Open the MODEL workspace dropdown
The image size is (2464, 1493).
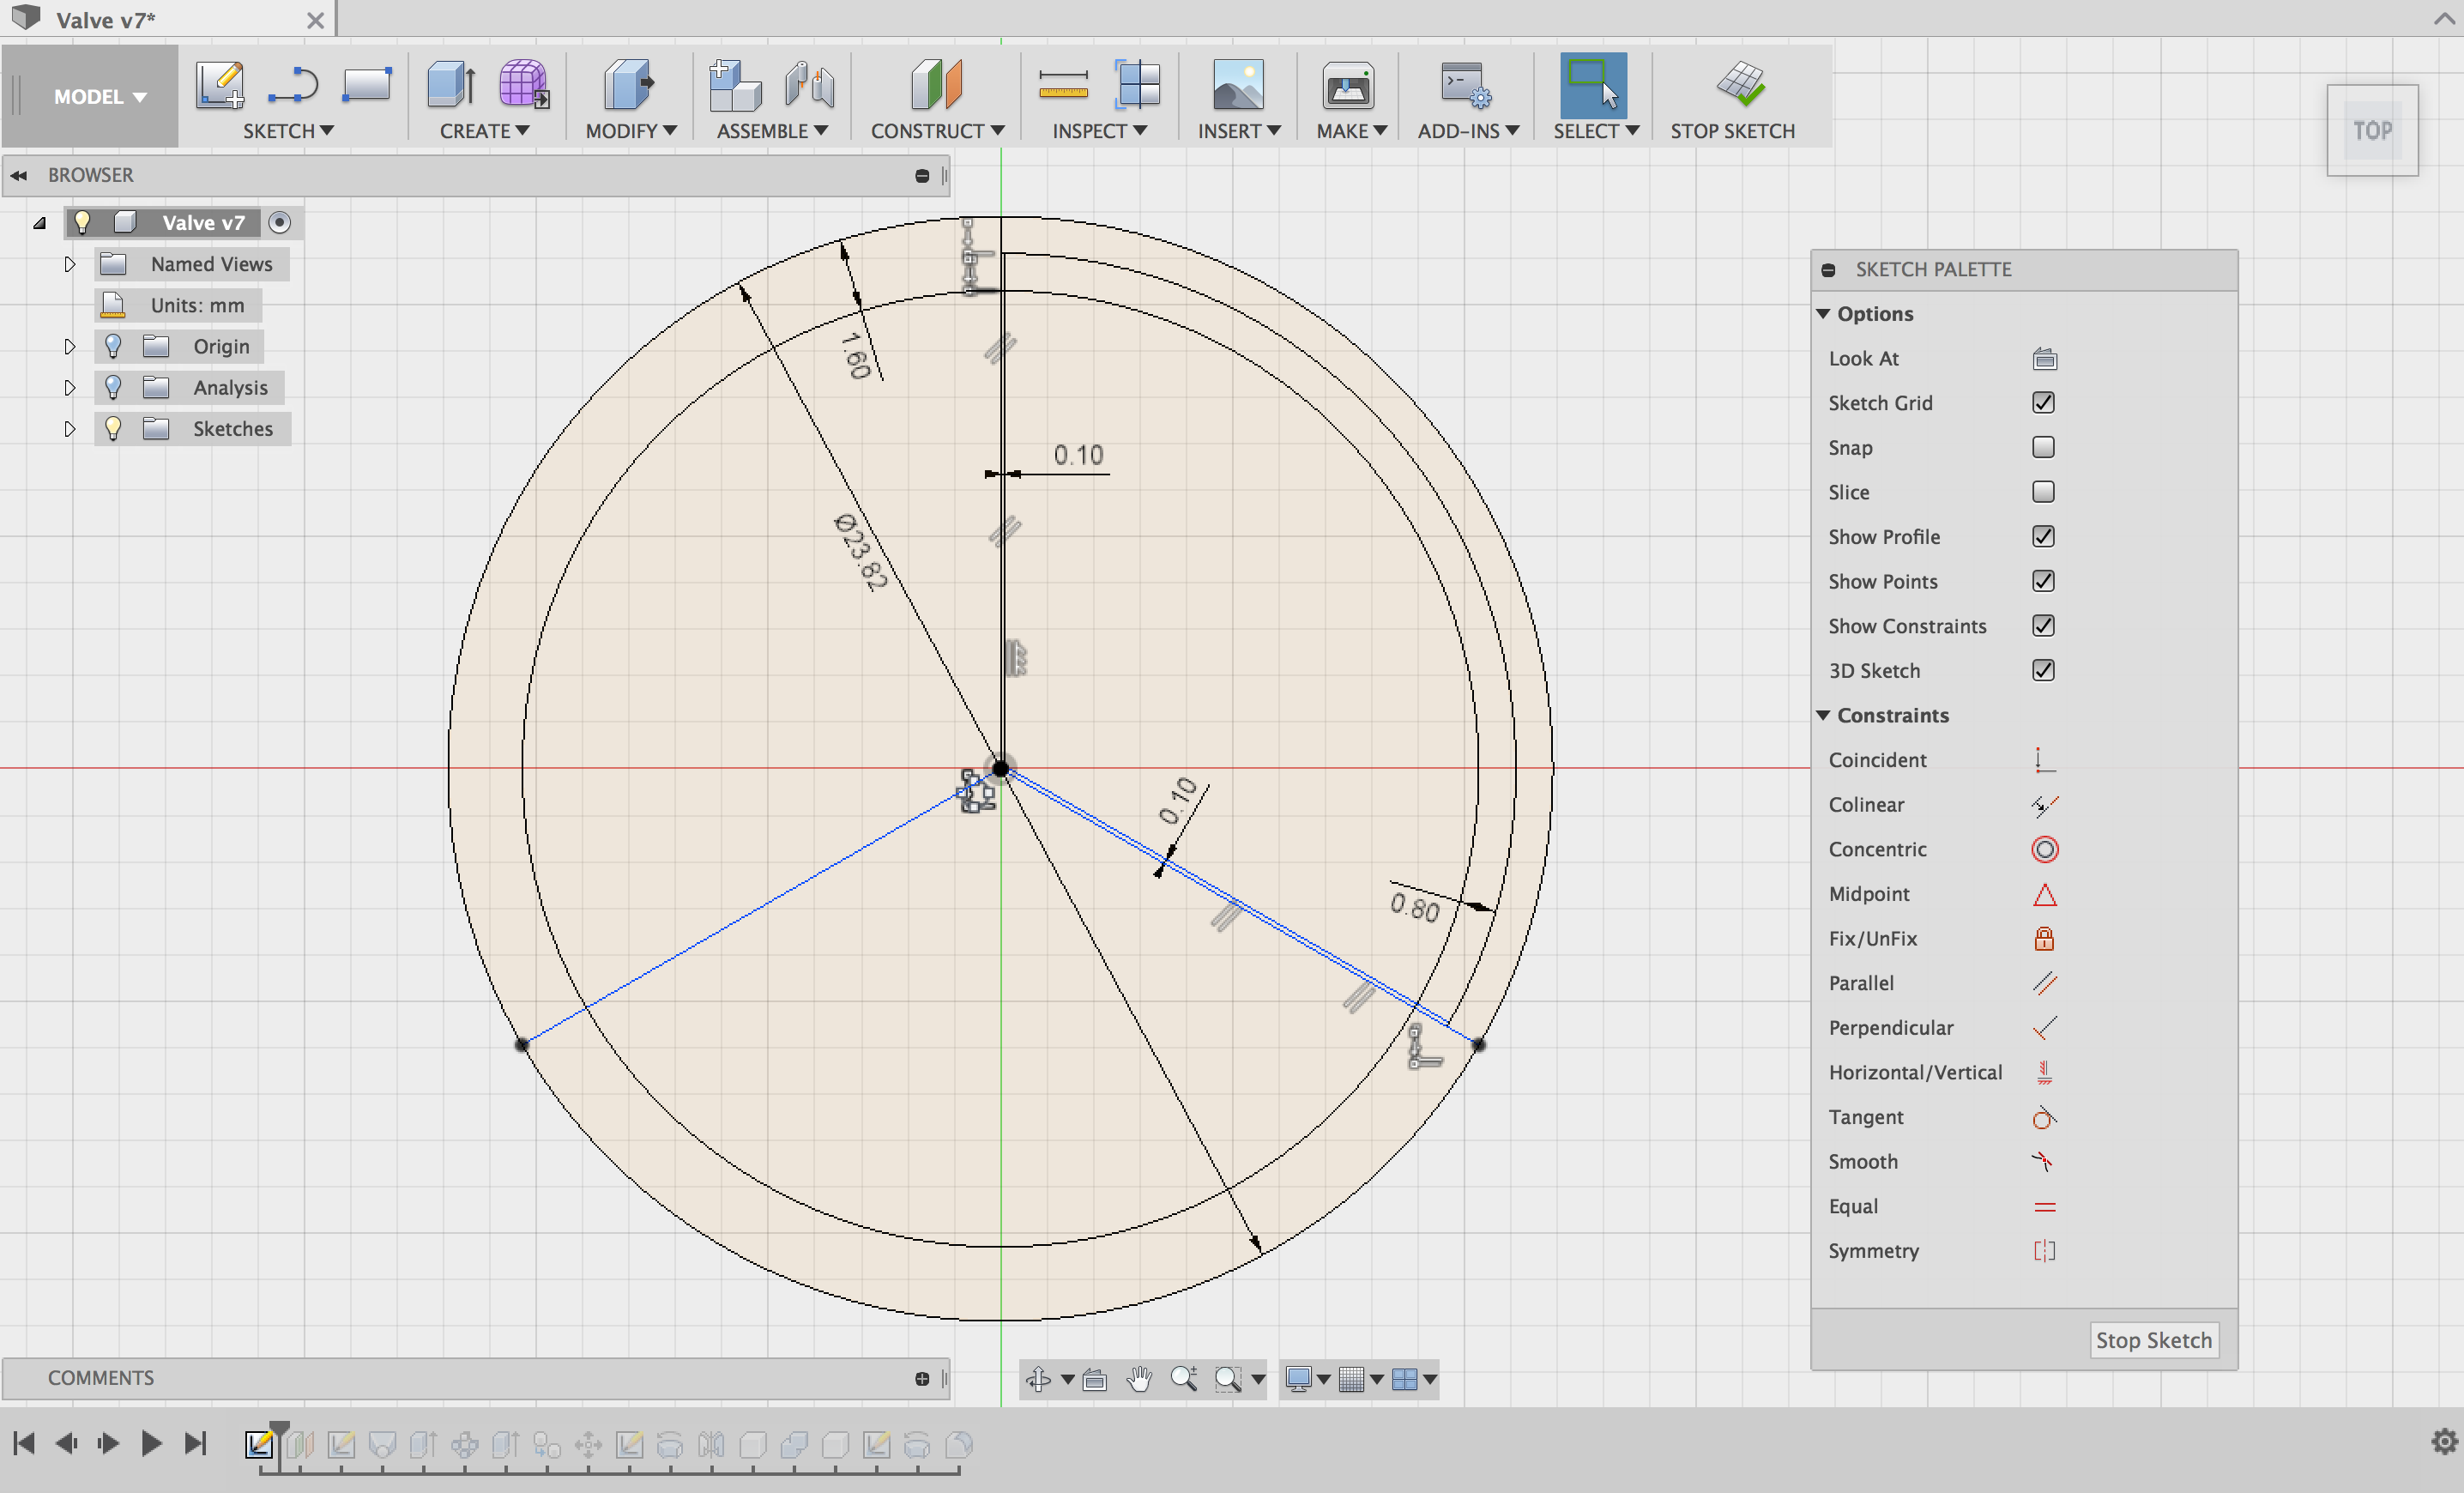(99, 96)
